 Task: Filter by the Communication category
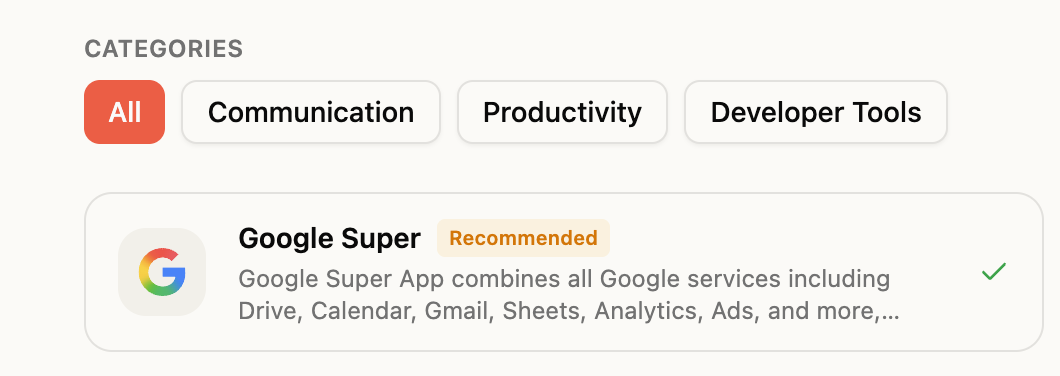click(x=311, y=112)
